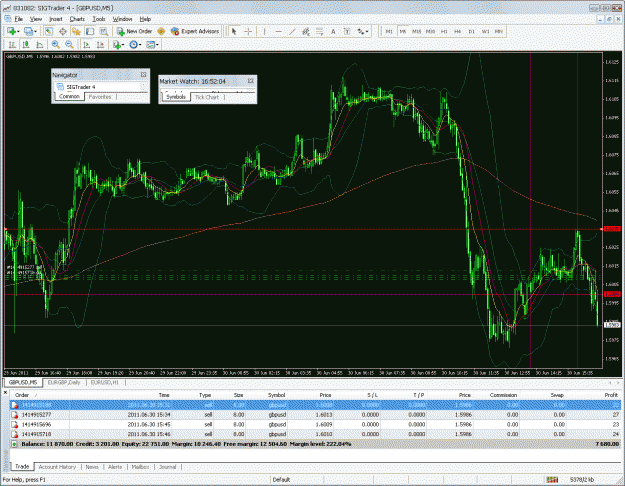Select bar chart display icon

pyautogui.click(x=12, y=45)
